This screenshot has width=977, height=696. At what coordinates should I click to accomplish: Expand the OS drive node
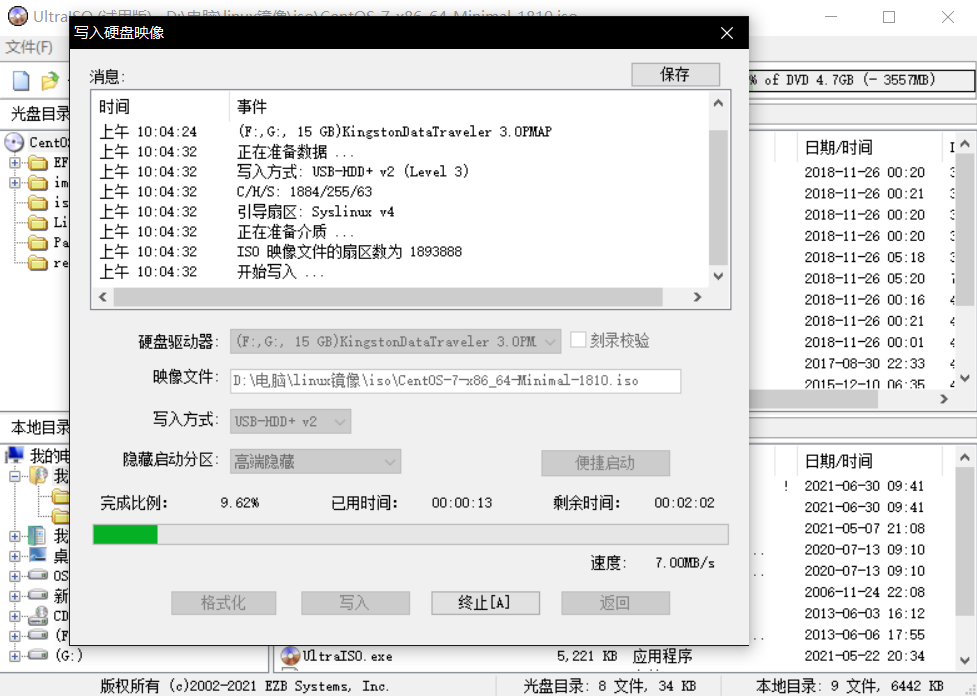coord(15,576)
